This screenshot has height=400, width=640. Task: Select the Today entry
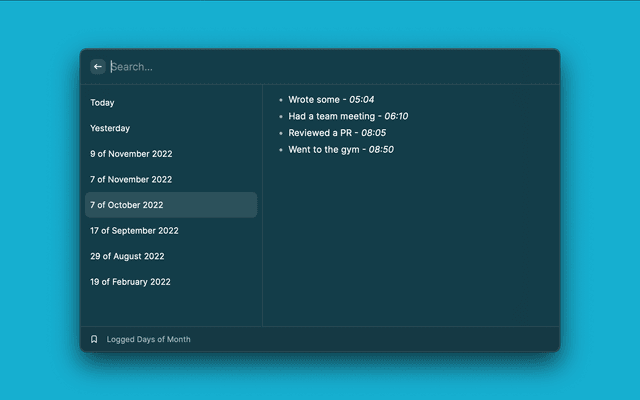[102, 103]
